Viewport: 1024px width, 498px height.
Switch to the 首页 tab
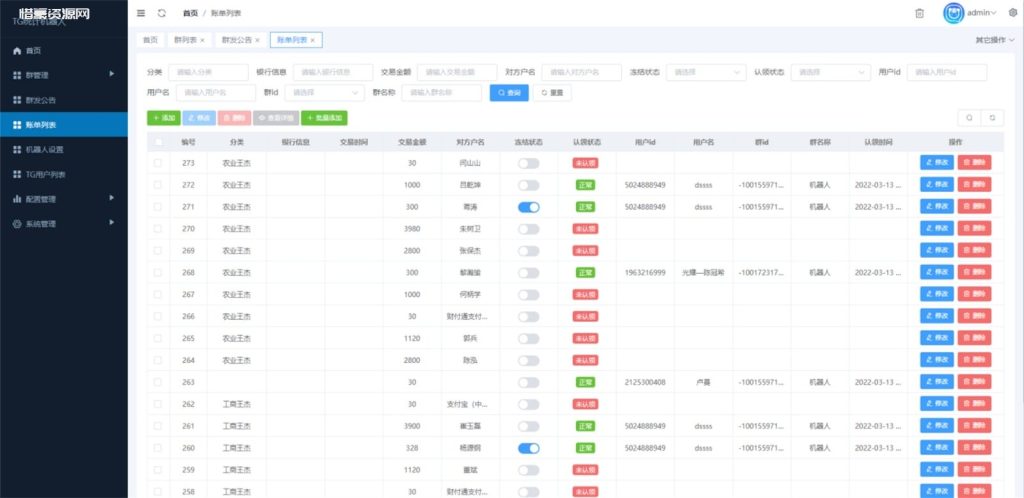click(151, 40)
